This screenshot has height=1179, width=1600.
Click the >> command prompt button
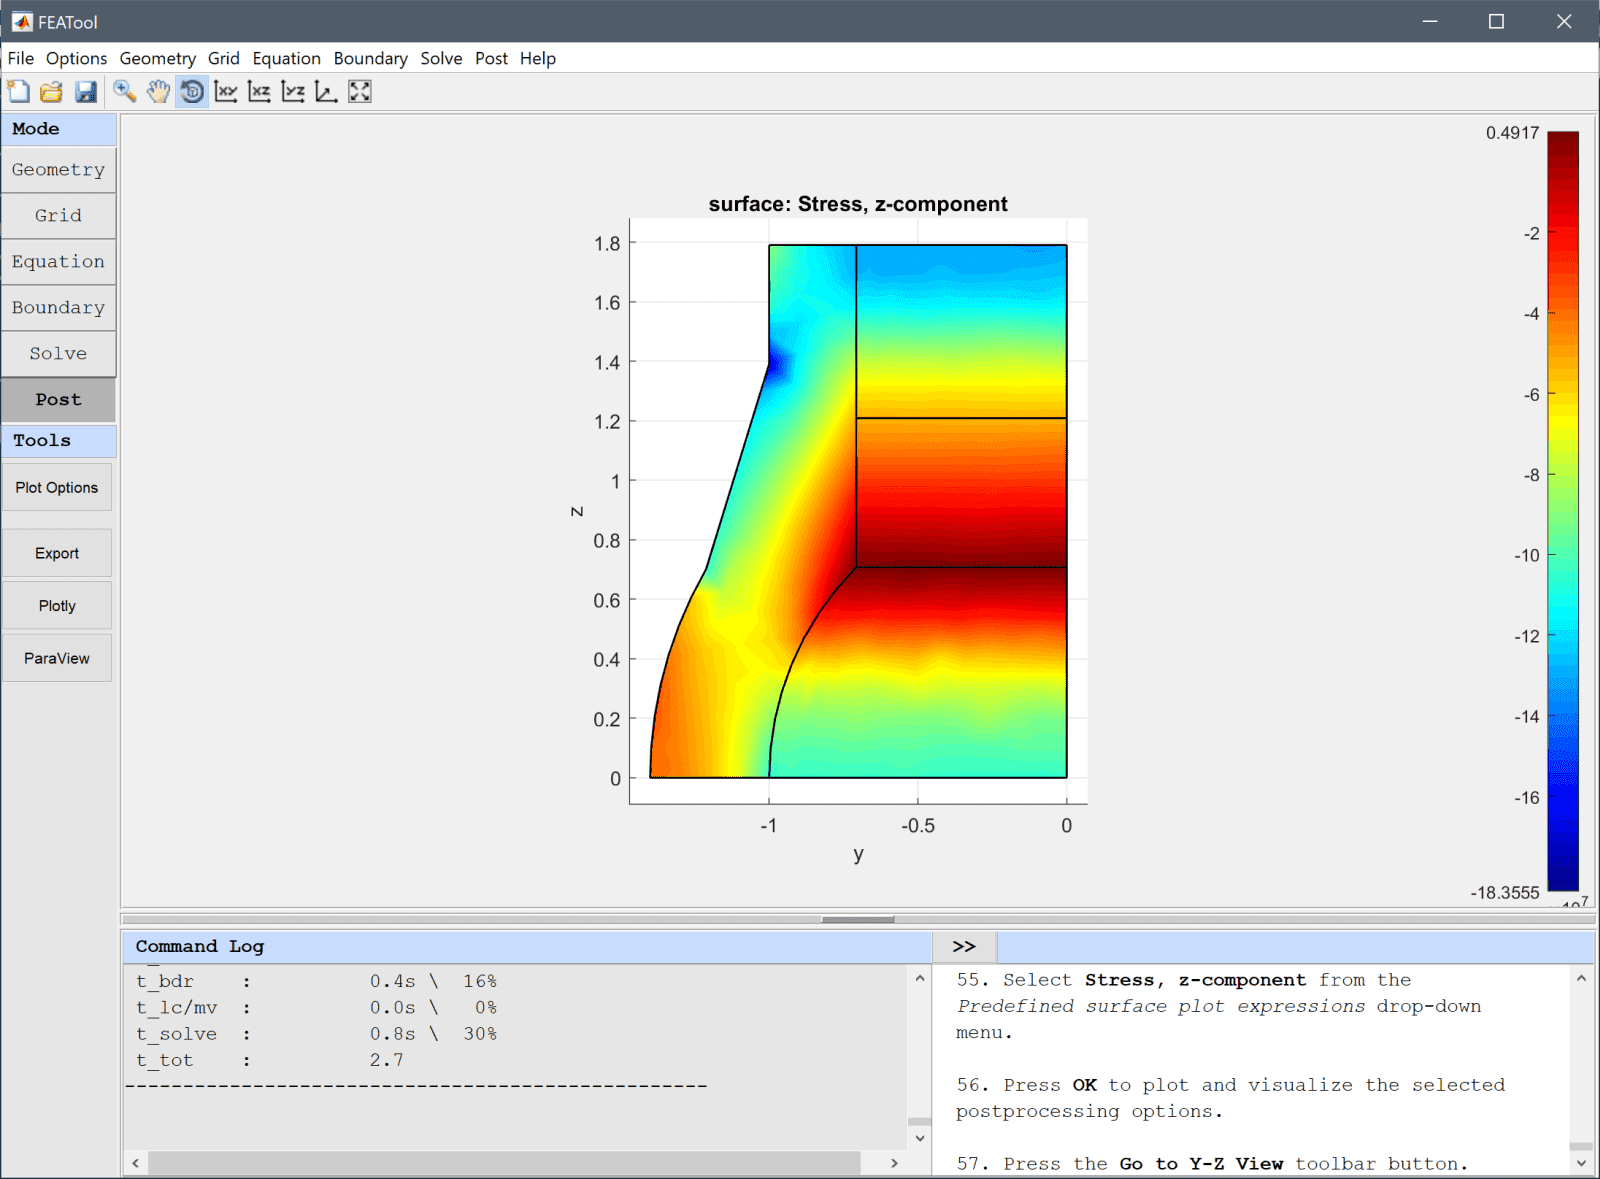pyautogui.click(x=964, y=946)
